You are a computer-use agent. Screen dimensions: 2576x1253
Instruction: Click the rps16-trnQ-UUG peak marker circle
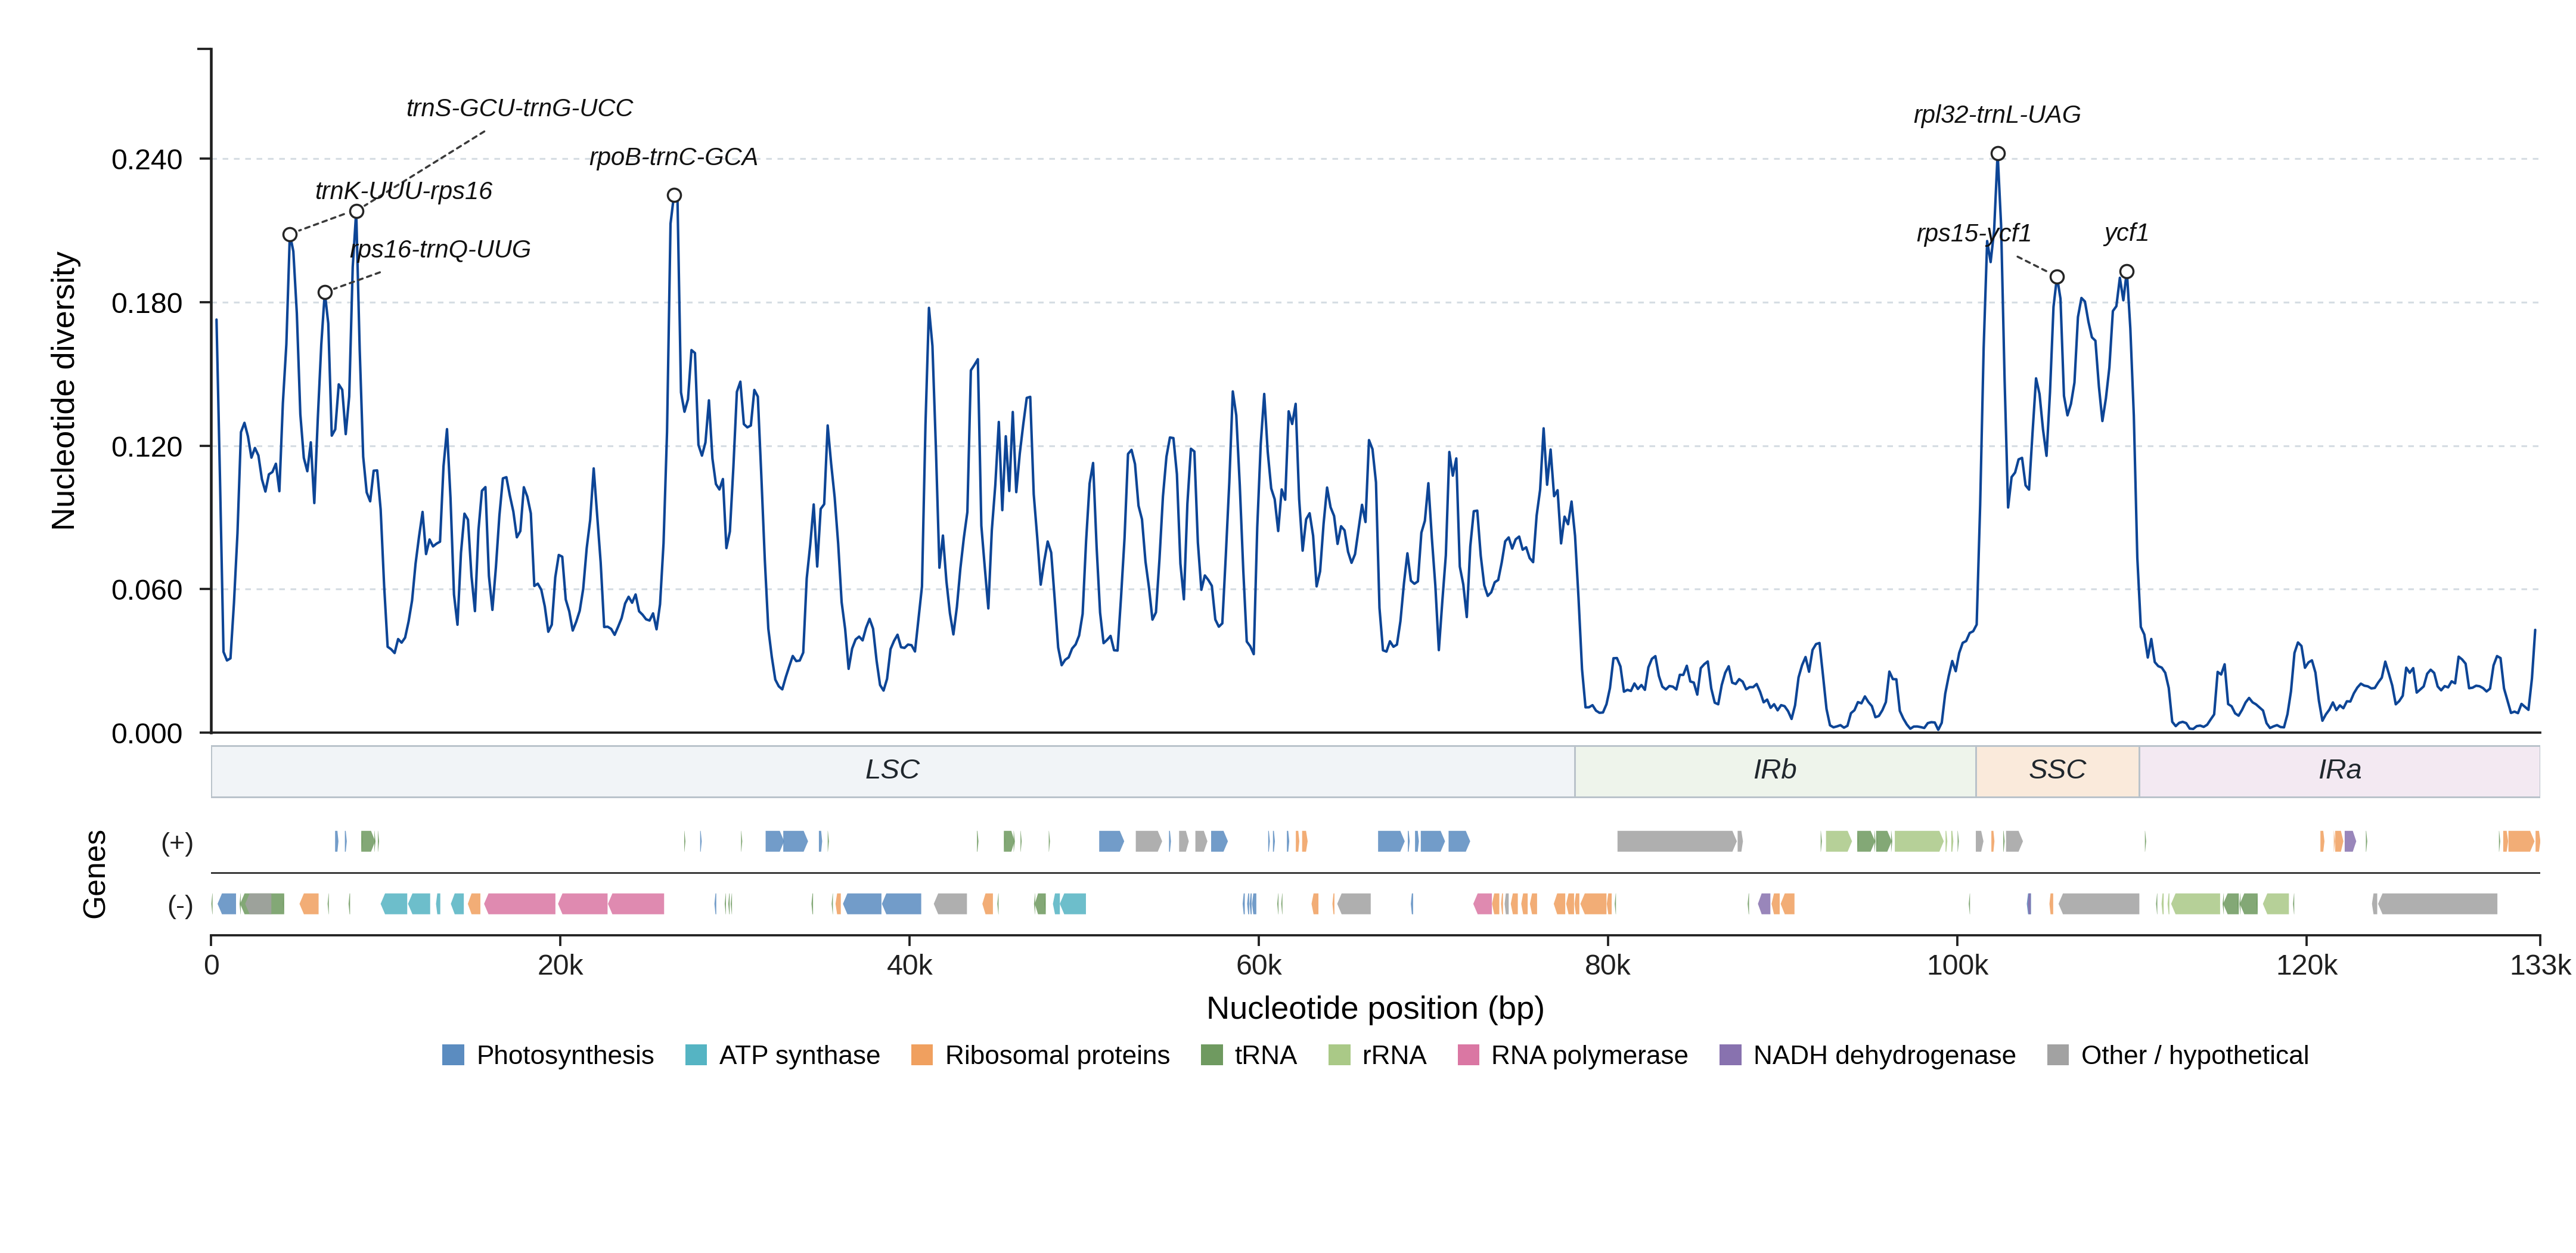pos(325,293)
